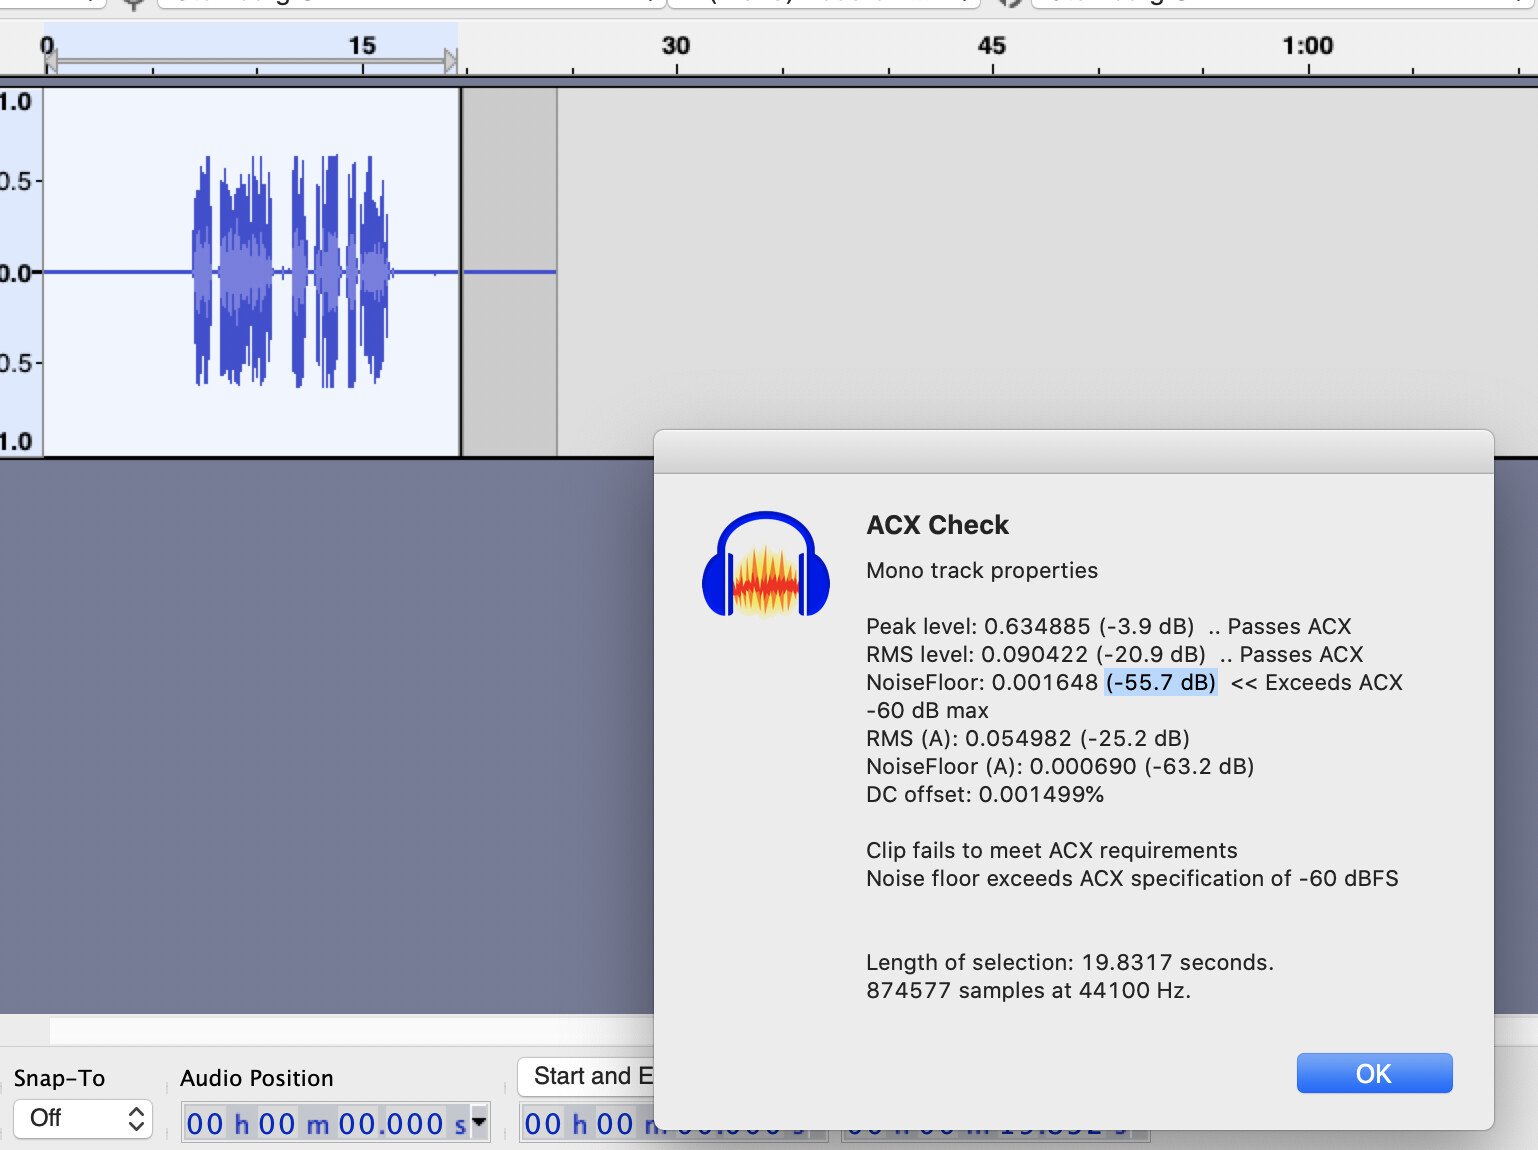Click 'Clip fails to meet ACX requirements' text
This screenshot has width=1538, height=1150.
pos(1052,850)
